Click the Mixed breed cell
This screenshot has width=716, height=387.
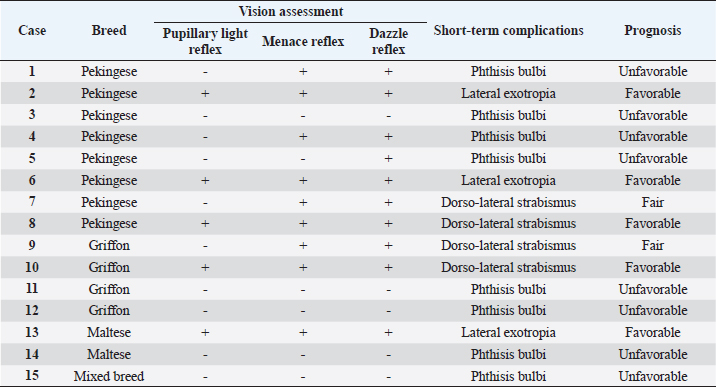(109, 376)
